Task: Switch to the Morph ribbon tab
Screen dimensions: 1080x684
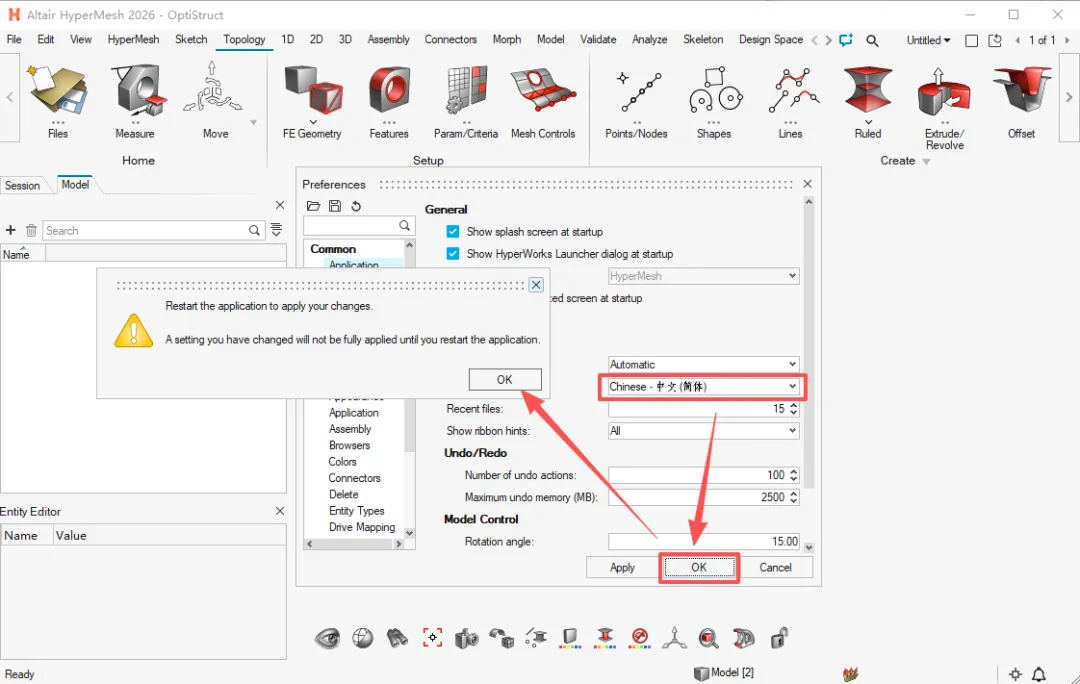Action: coord(507,39)
